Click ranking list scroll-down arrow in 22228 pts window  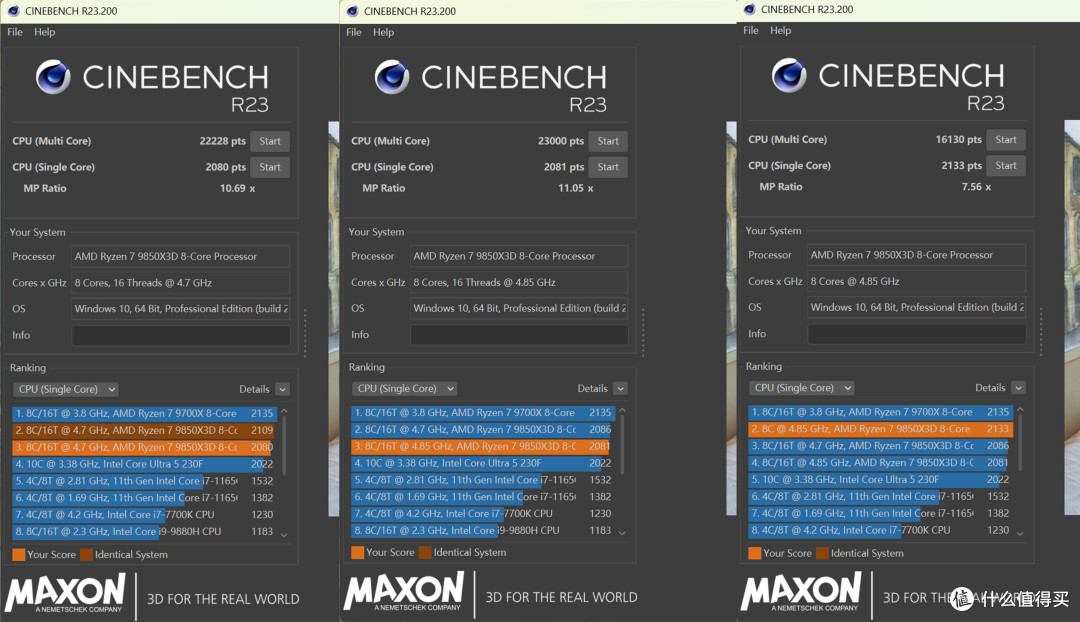coord(284,535)
